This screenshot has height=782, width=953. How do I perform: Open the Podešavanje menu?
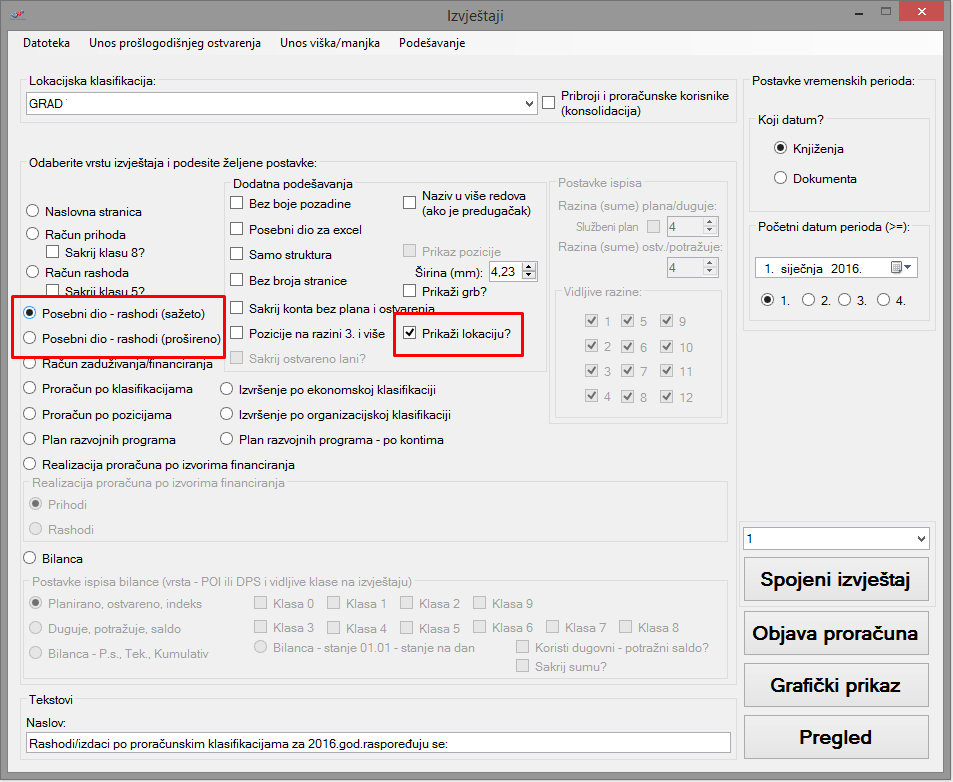tap(431, 43)
